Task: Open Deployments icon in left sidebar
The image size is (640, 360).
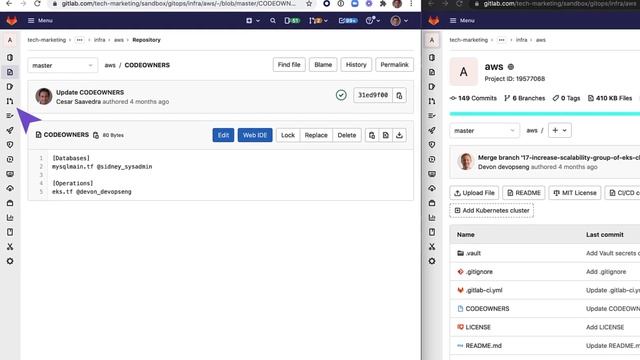Action: (10, 159)
